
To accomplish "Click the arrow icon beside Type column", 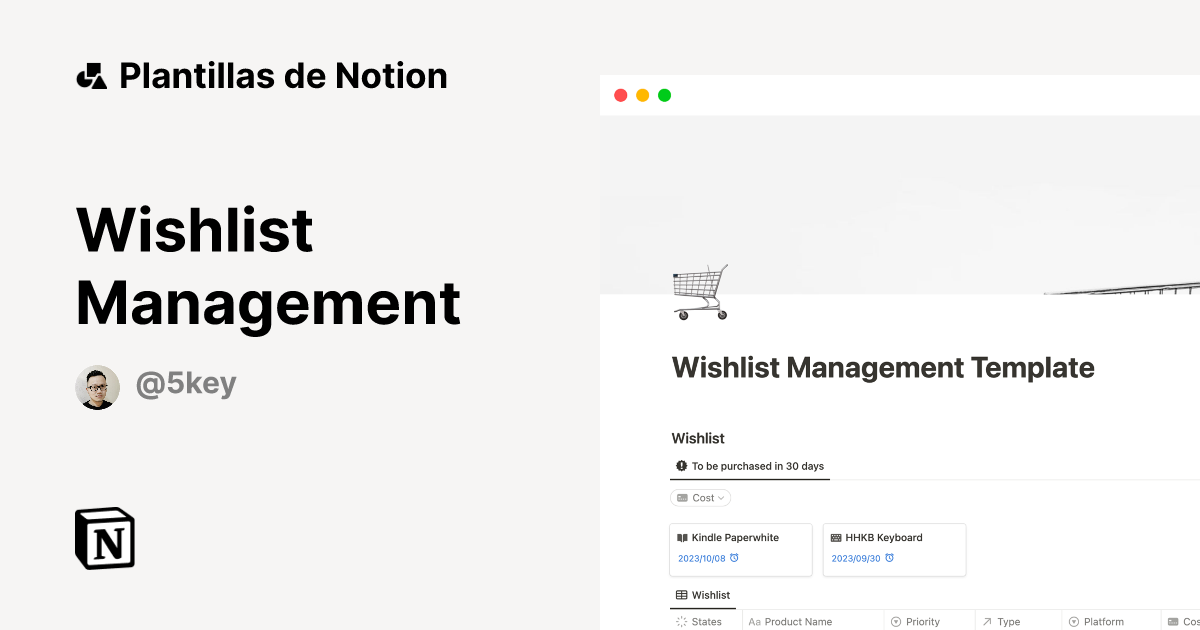I will tap(987, 621).
